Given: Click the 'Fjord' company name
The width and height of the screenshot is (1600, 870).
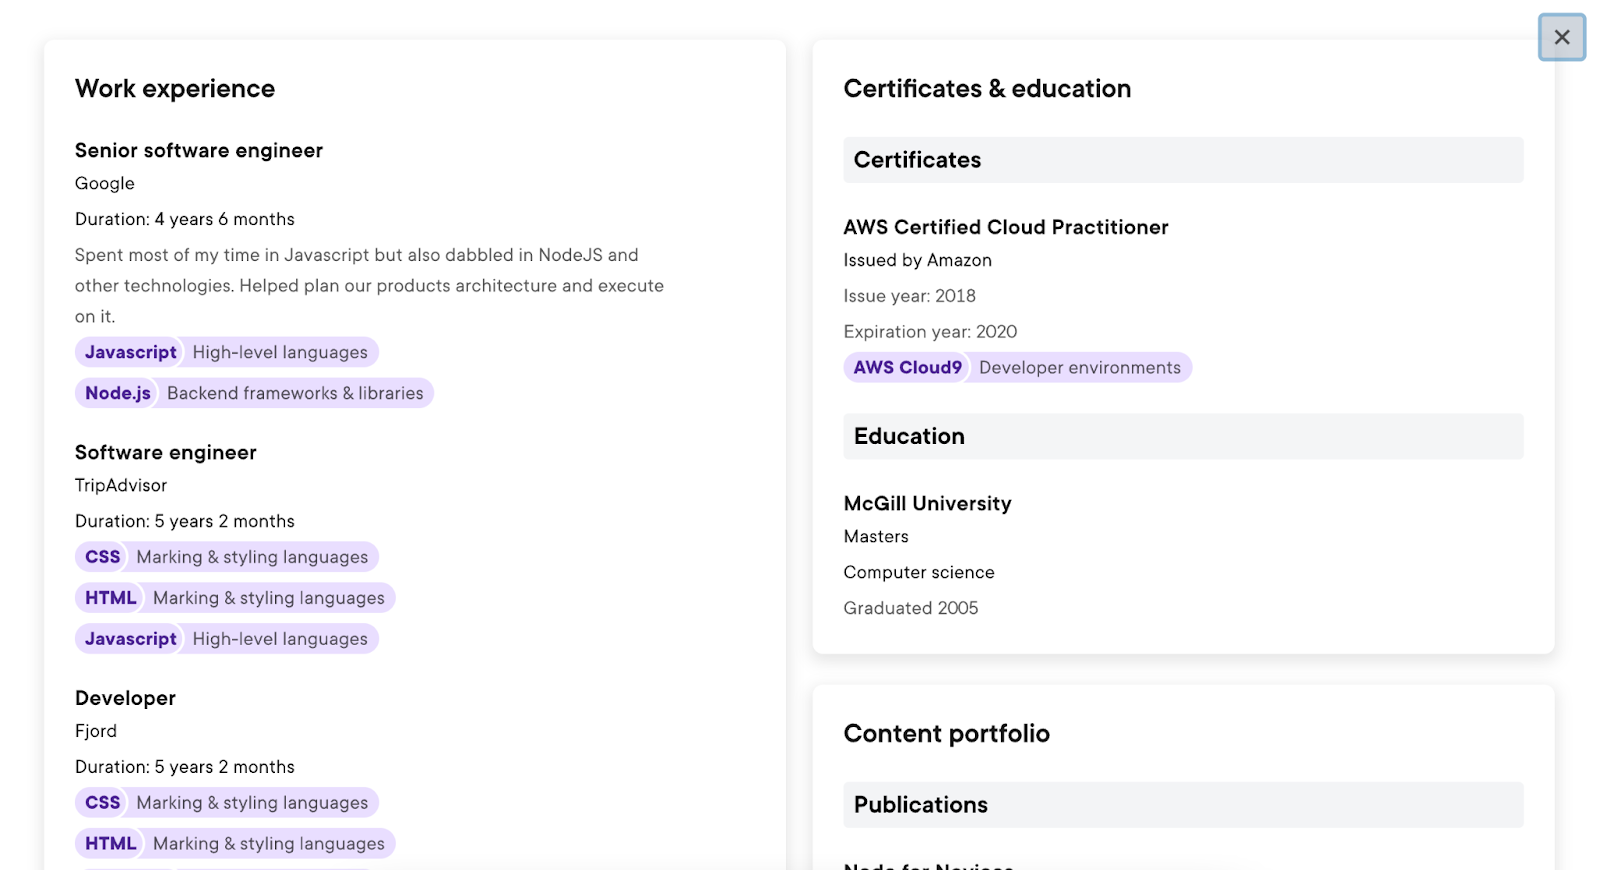Looking at the screenshot, I should tap(96, 731).
